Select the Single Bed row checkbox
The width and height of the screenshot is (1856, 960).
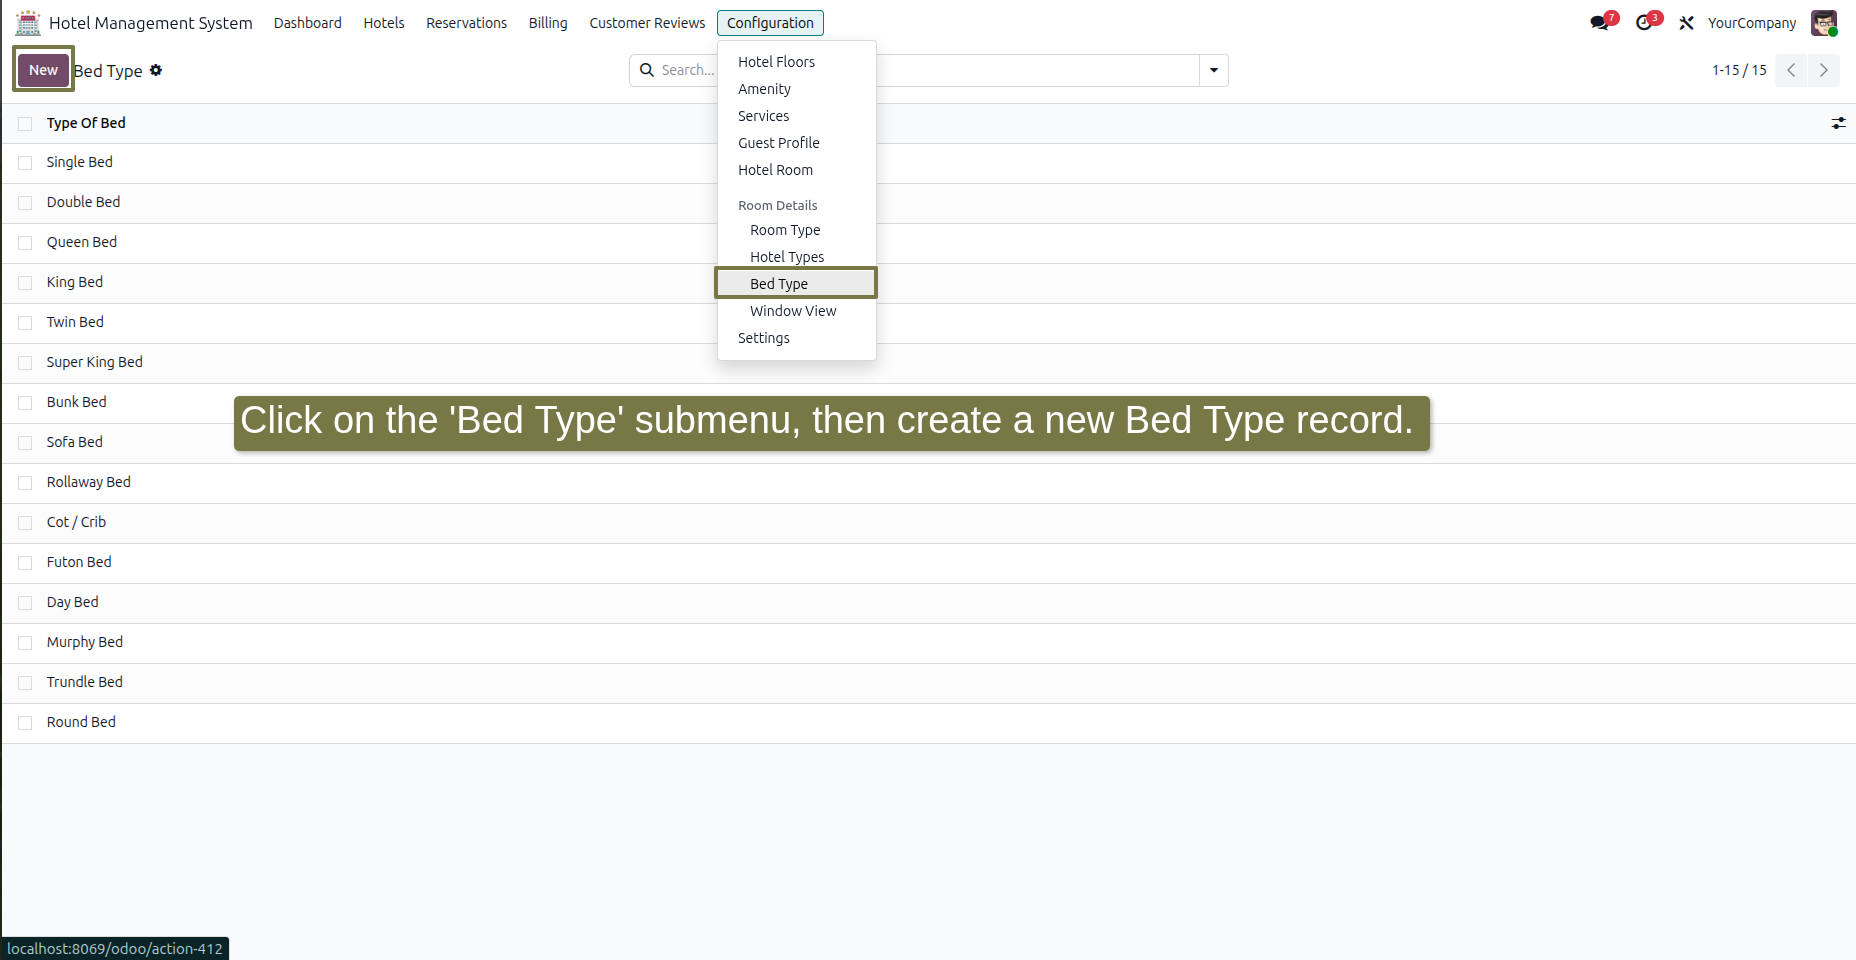click(25, 163)
